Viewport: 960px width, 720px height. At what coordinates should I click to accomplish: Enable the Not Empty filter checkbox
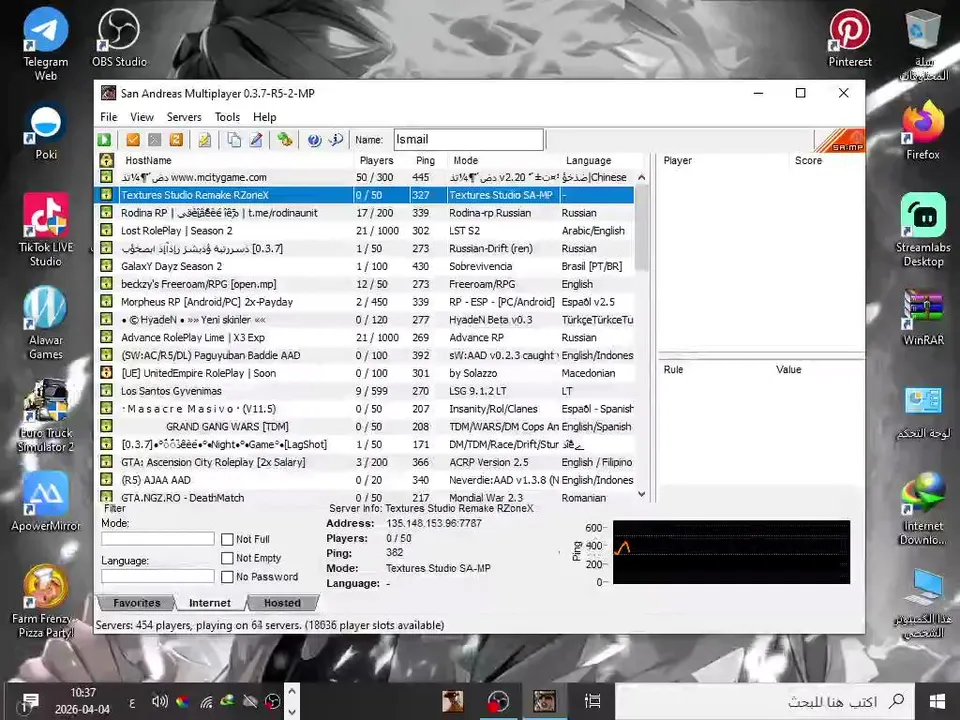(227, 558)
